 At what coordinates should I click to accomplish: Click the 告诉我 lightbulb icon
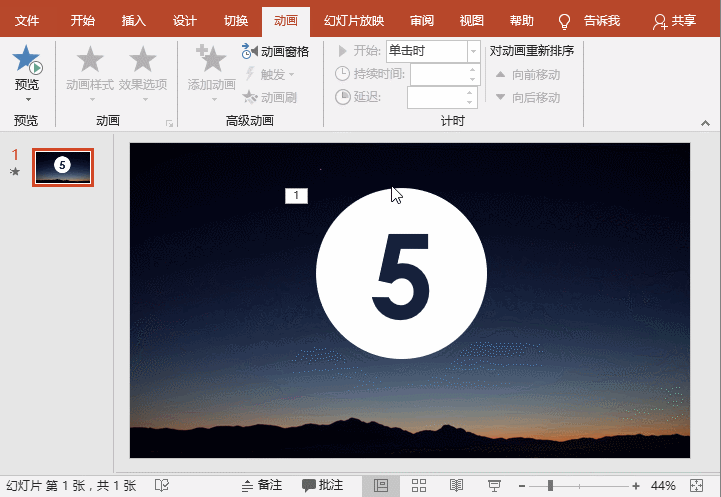[564, 21]
